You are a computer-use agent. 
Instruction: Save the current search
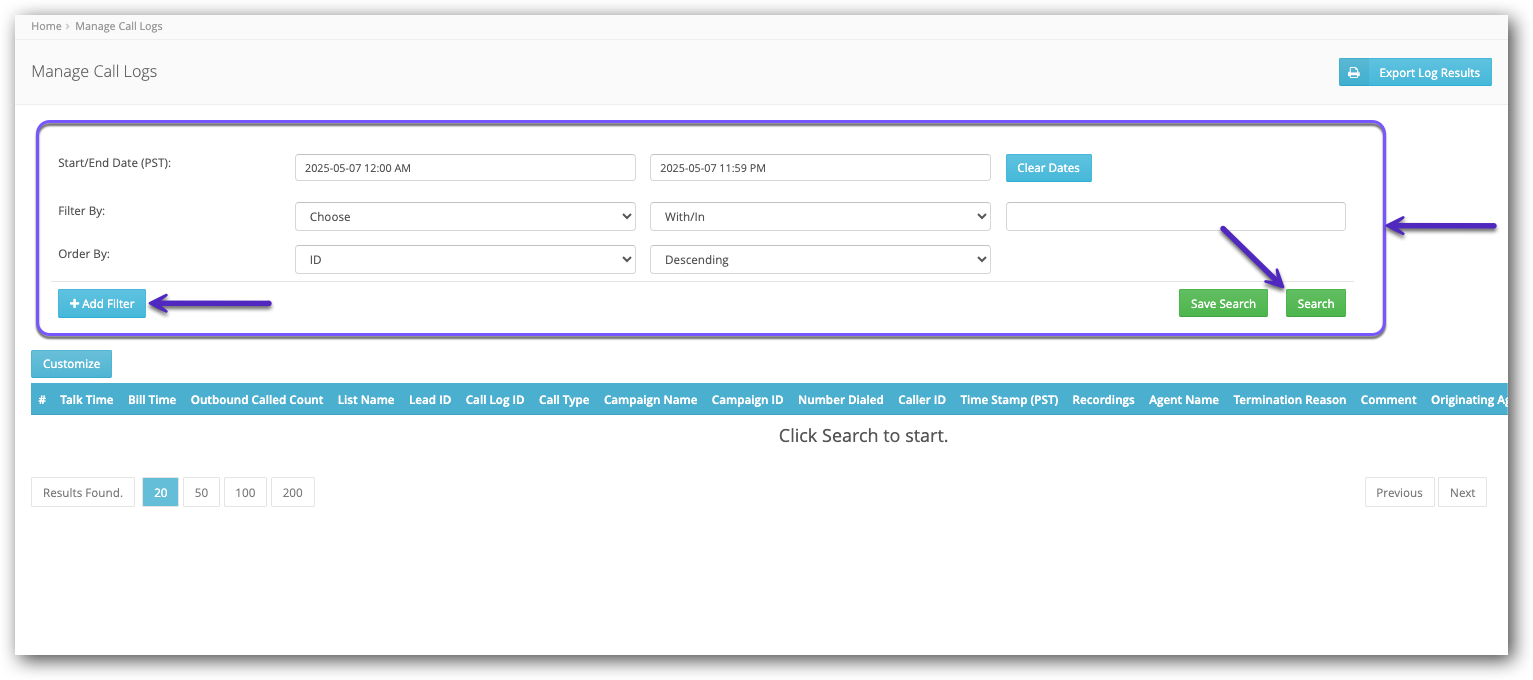point(1223,303)
